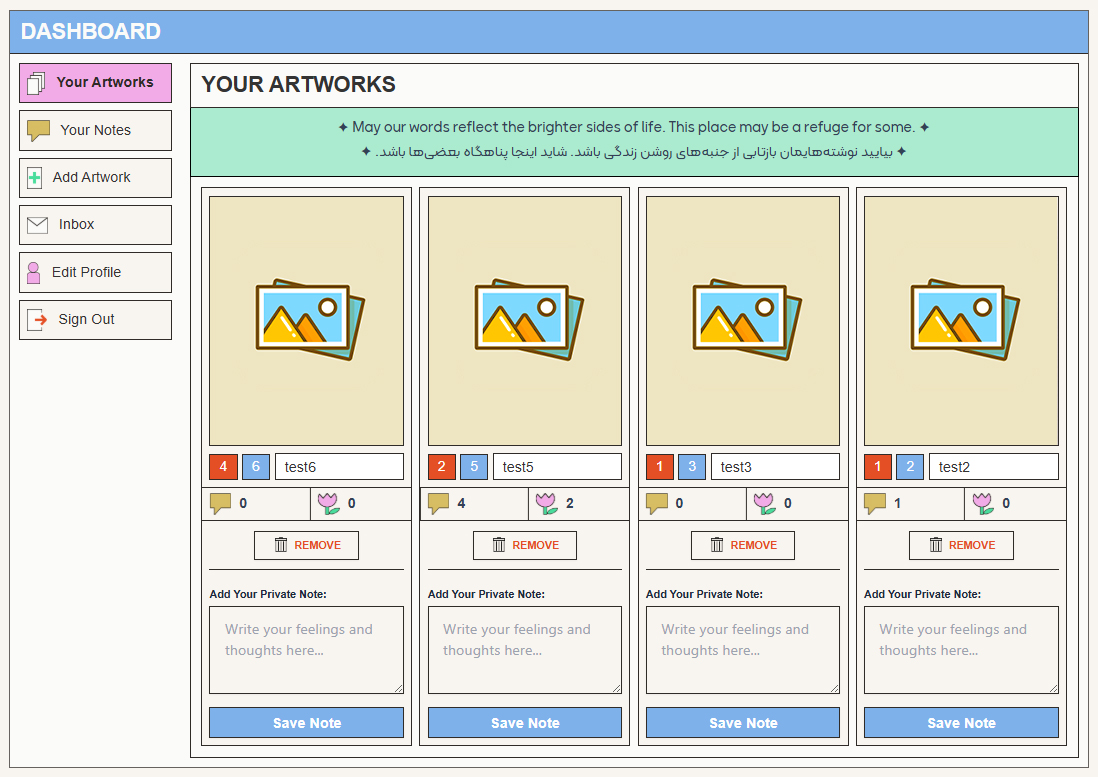The height and width of the screenshot is (777, 1098).
Task: Click the envelope Inbox icon
Action: coord(37,225)
